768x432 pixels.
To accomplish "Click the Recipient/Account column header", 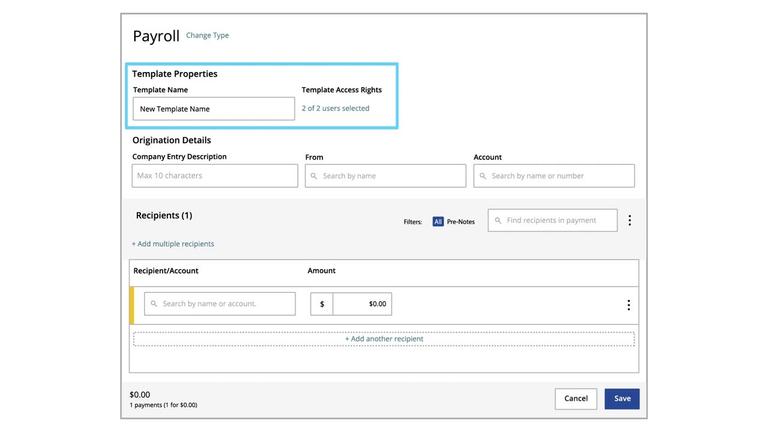I will click(x=166, y=270).
